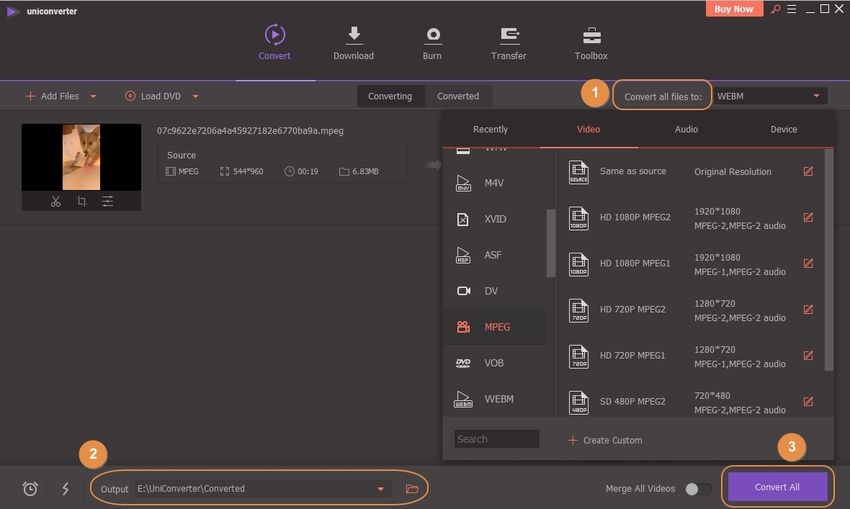Screen dimensions: 850x509
Task: Open the Burn section
Action: 432,42
